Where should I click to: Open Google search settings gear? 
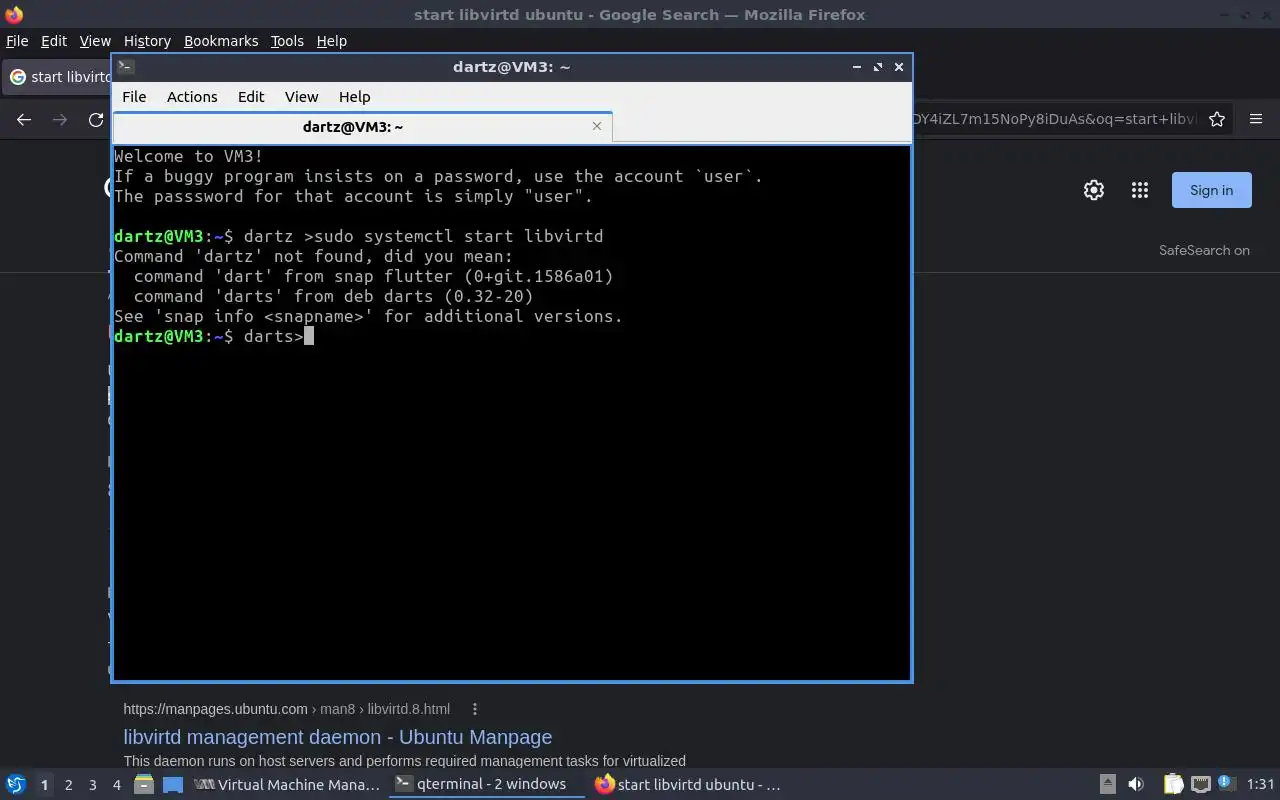[x=1094, y=190]
